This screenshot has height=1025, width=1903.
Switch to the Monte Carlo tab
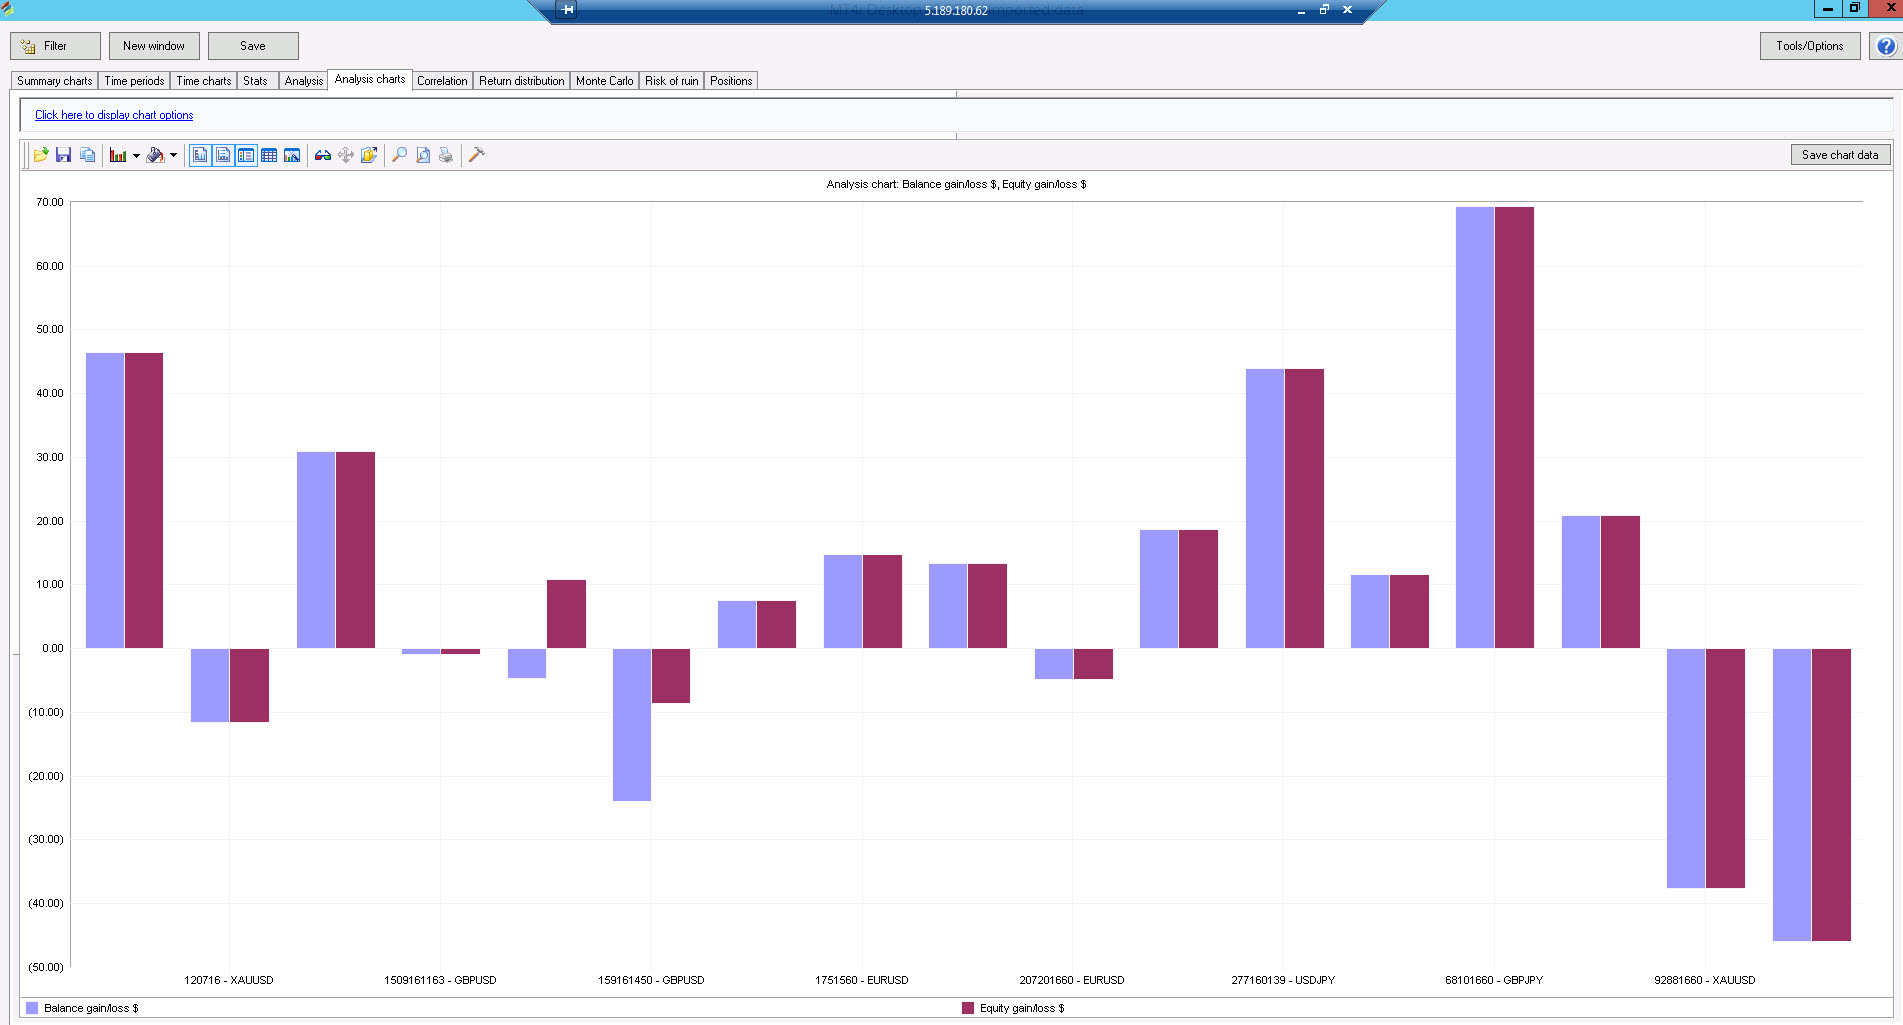click(604, 81)
